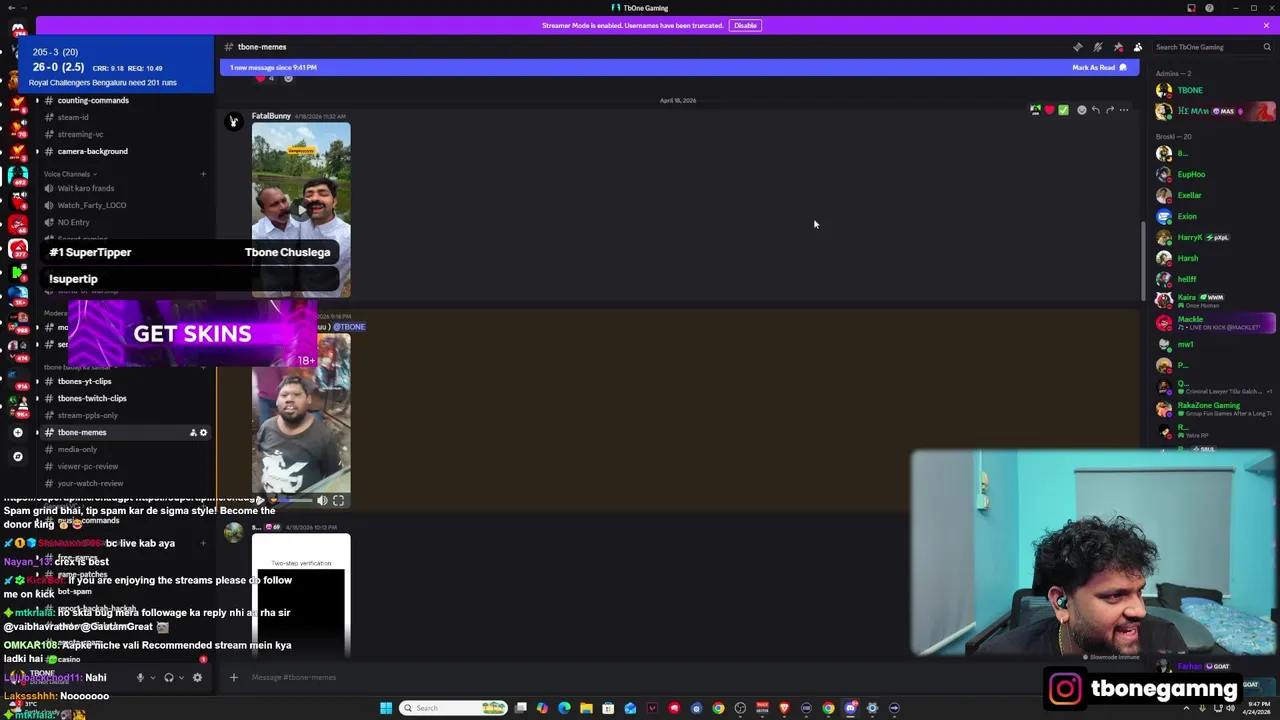1280x720 pixels.
Task: Open the FatalBunny username
Action: click(271, 116)
